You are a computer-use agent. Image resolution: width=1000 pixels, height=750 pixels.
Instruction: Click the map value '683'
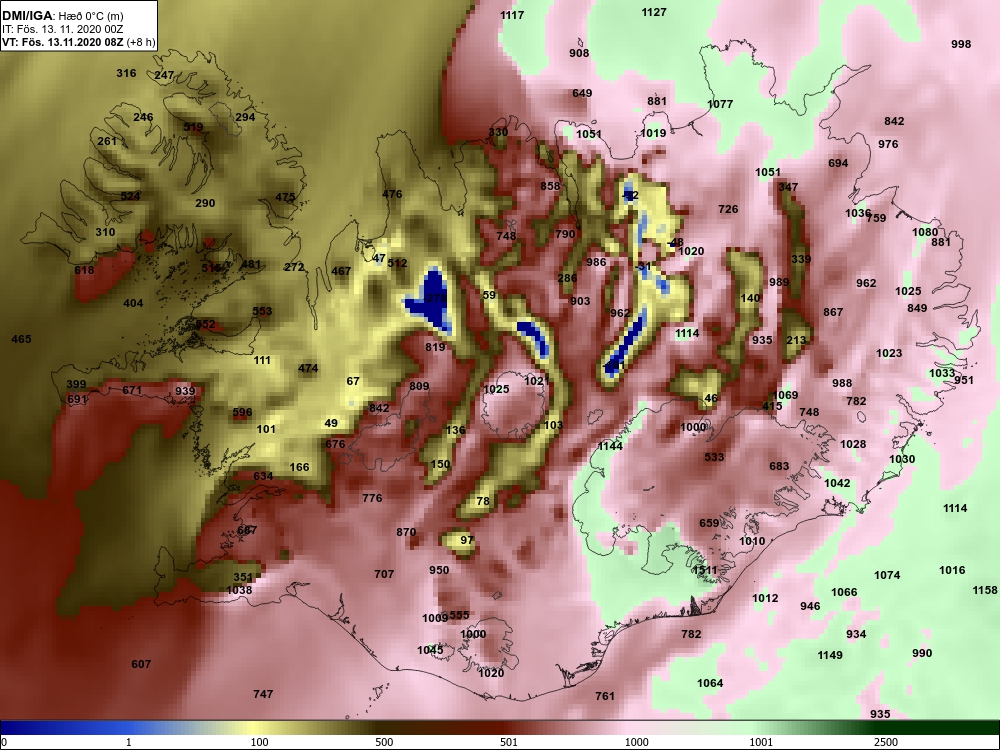pyautogui.click(x=779, y=466)
